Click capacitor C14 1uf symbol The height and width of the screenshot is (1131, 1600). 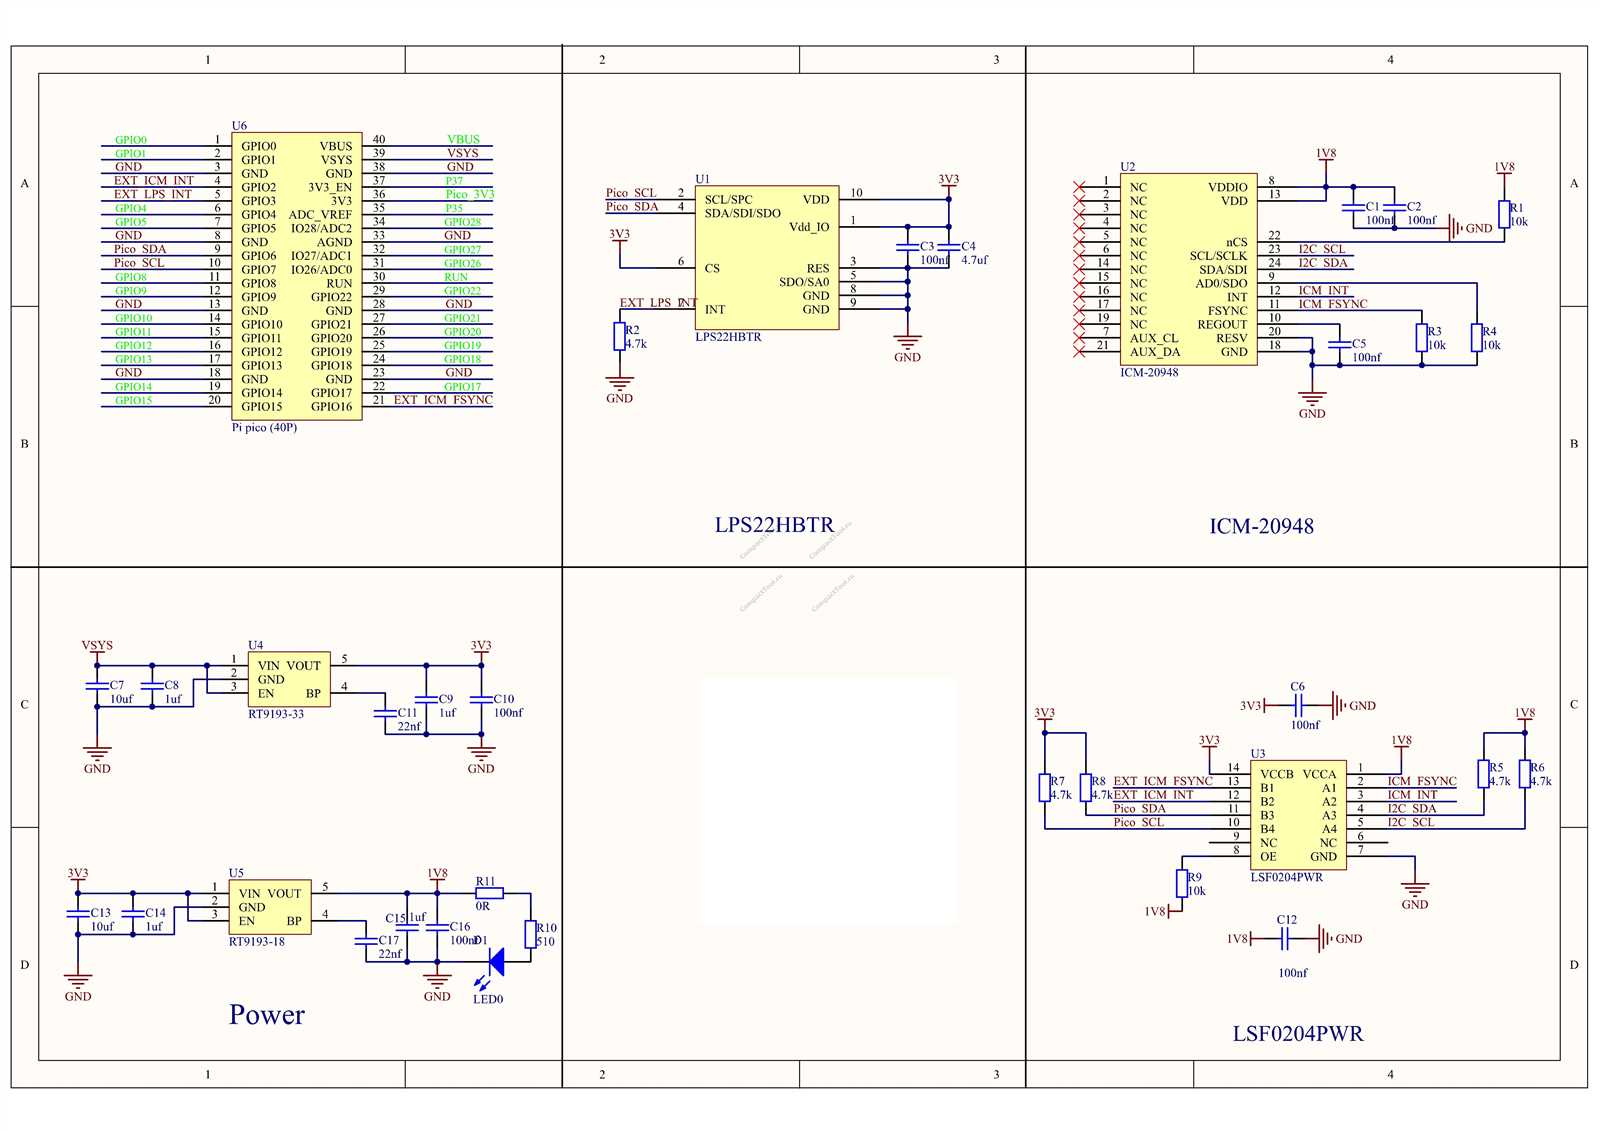tap(133, 913)
